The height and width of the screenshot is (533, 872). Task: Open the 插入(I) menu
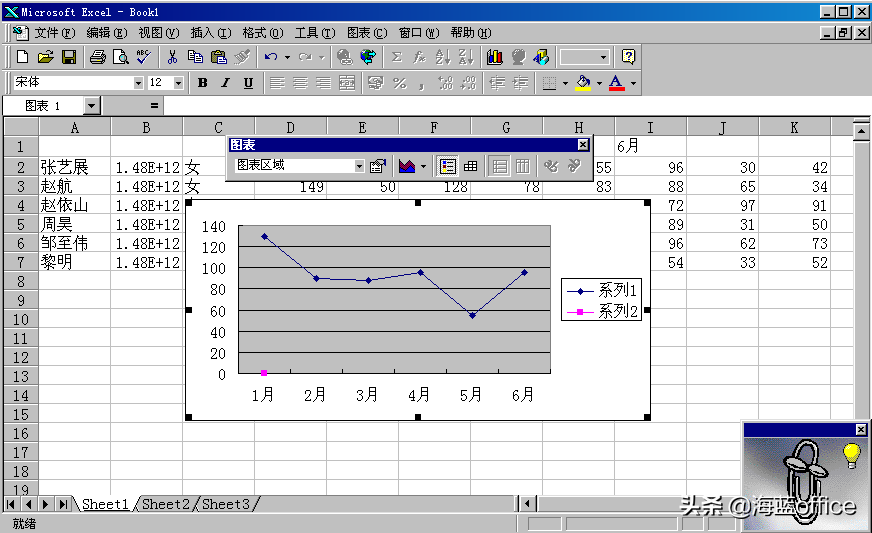[x=211, y=33]
